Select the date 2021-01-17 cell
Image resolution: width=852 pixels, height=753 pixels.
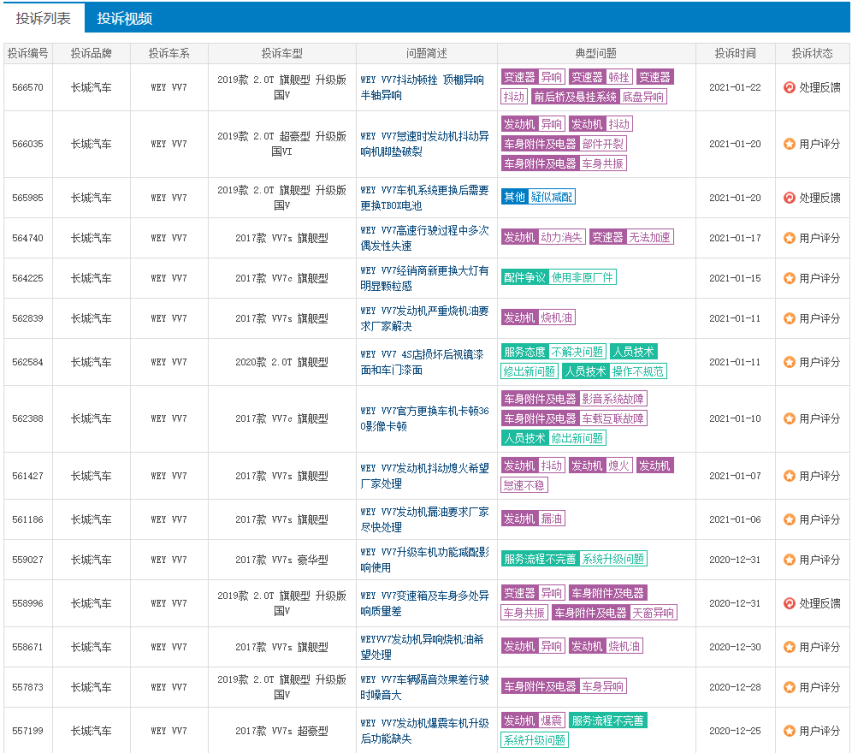coord(735,238)
